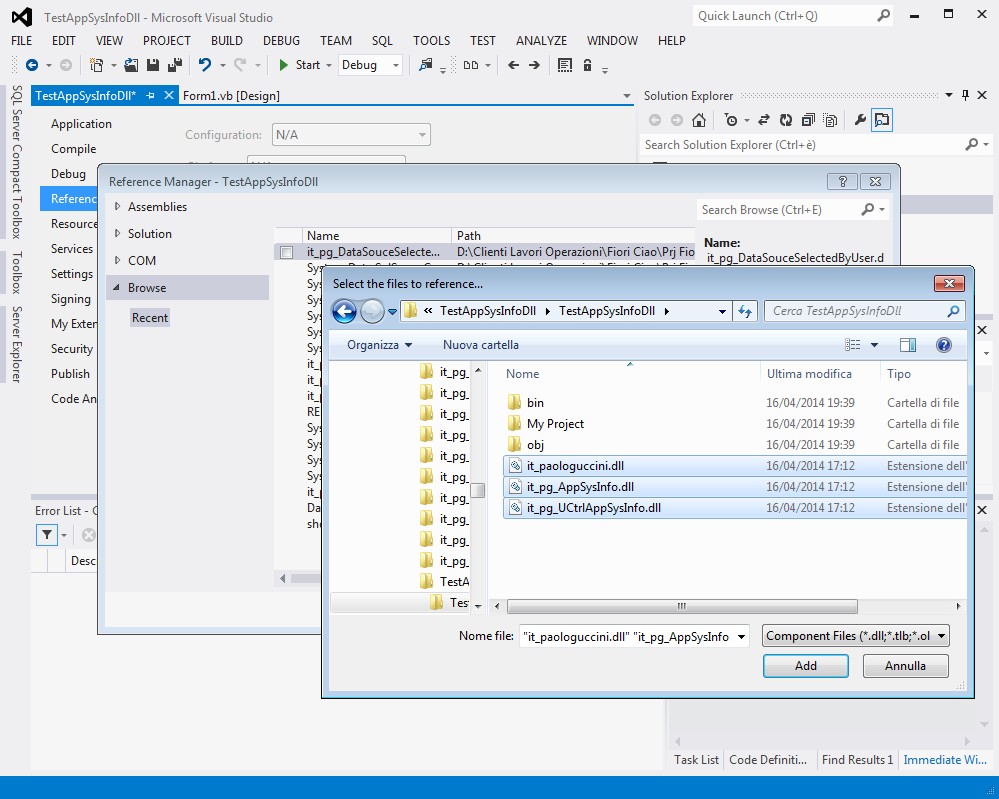Open the Application page in project properties

[x=81, y=124]
